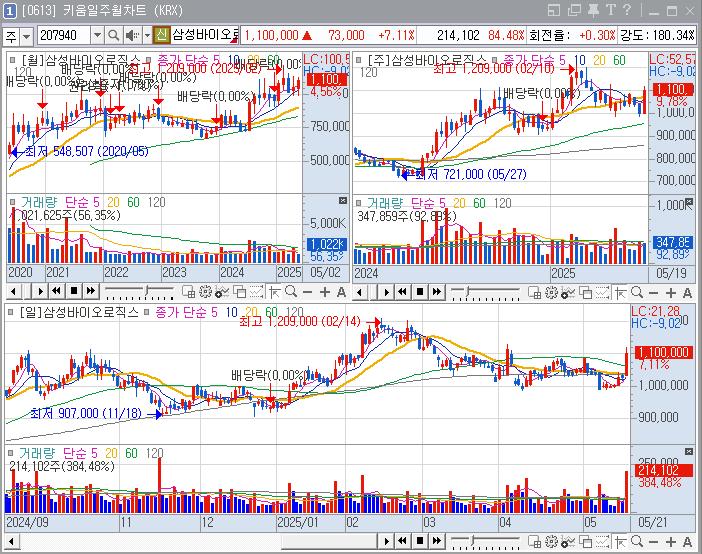702x554 pixels.
Task: Click the minus zoom-out icon in daily toolbar
Action: [x=654, y=542]
